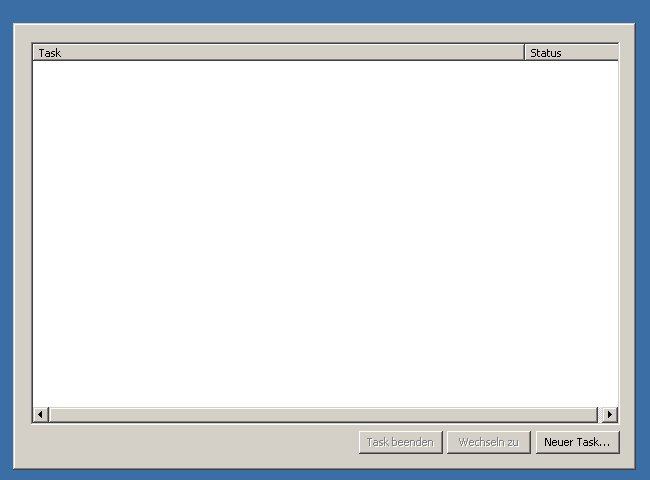This screenshot has height=480, width=650.
Task: Click the greyed-out Wechseln zu button
Action: (489, 442)
